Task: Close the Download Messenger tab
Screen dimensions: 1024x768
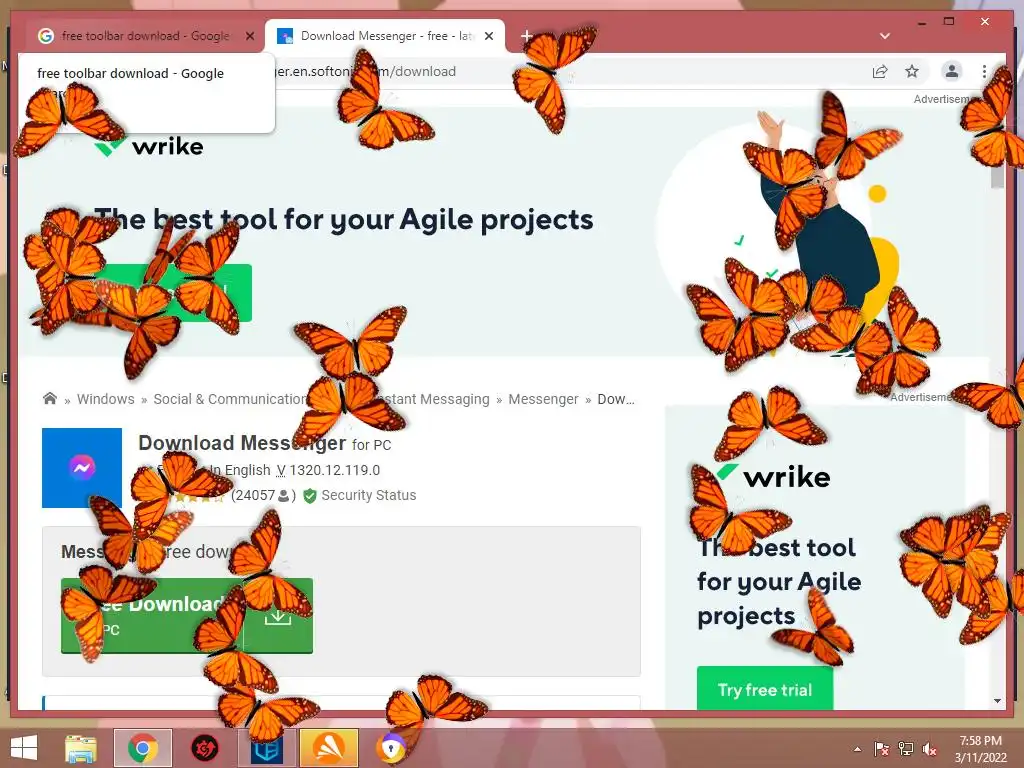Action: tap(488, 36)
